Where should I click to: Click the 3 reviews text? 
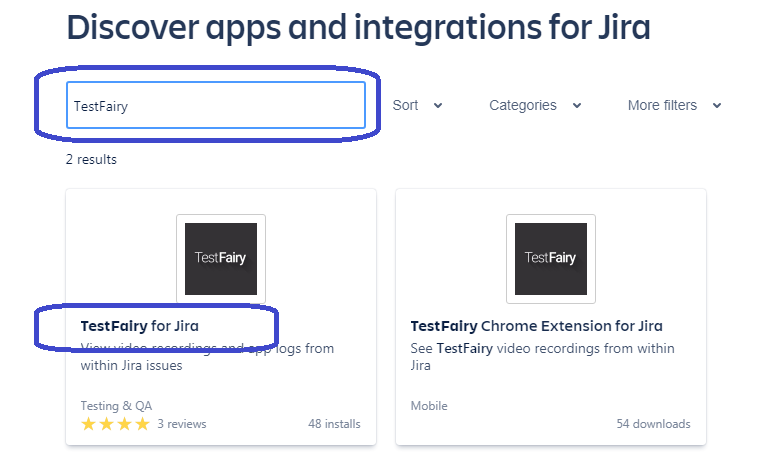[181, 424]
